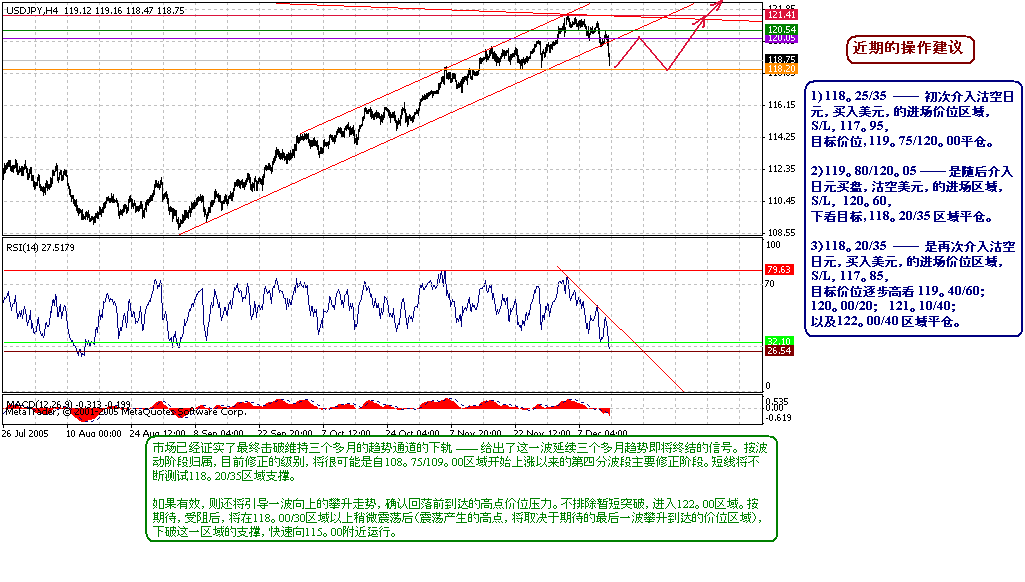Click the 26 Jul 2005 date label
This screenshot has height=582, width=1025.
point(25,433)
